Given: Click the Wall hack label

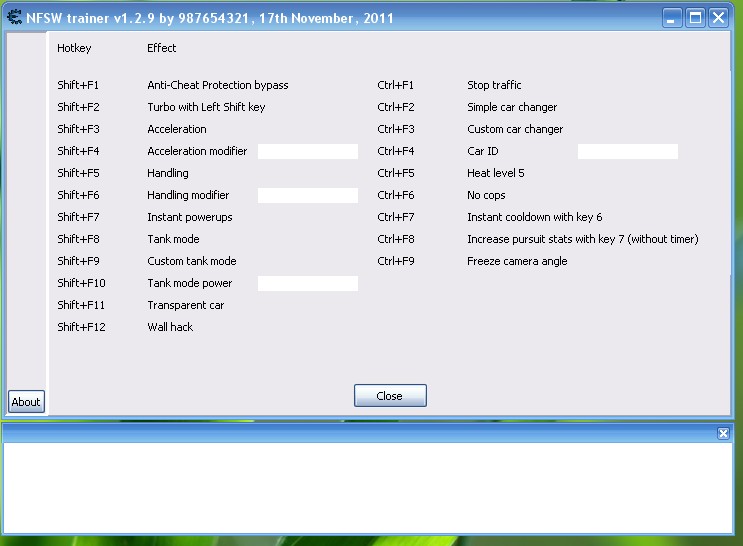Looking at the screenshot, I should pos(170,327).
